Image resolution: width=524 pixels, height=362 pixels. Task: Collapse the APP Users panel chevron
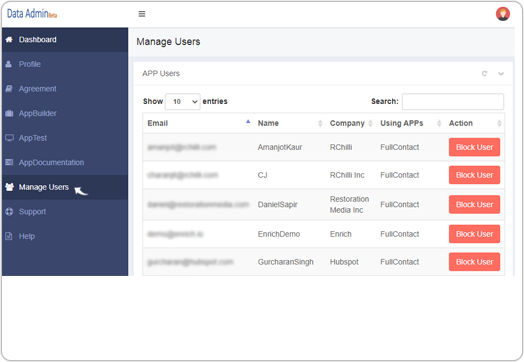(x=501, y=74)
